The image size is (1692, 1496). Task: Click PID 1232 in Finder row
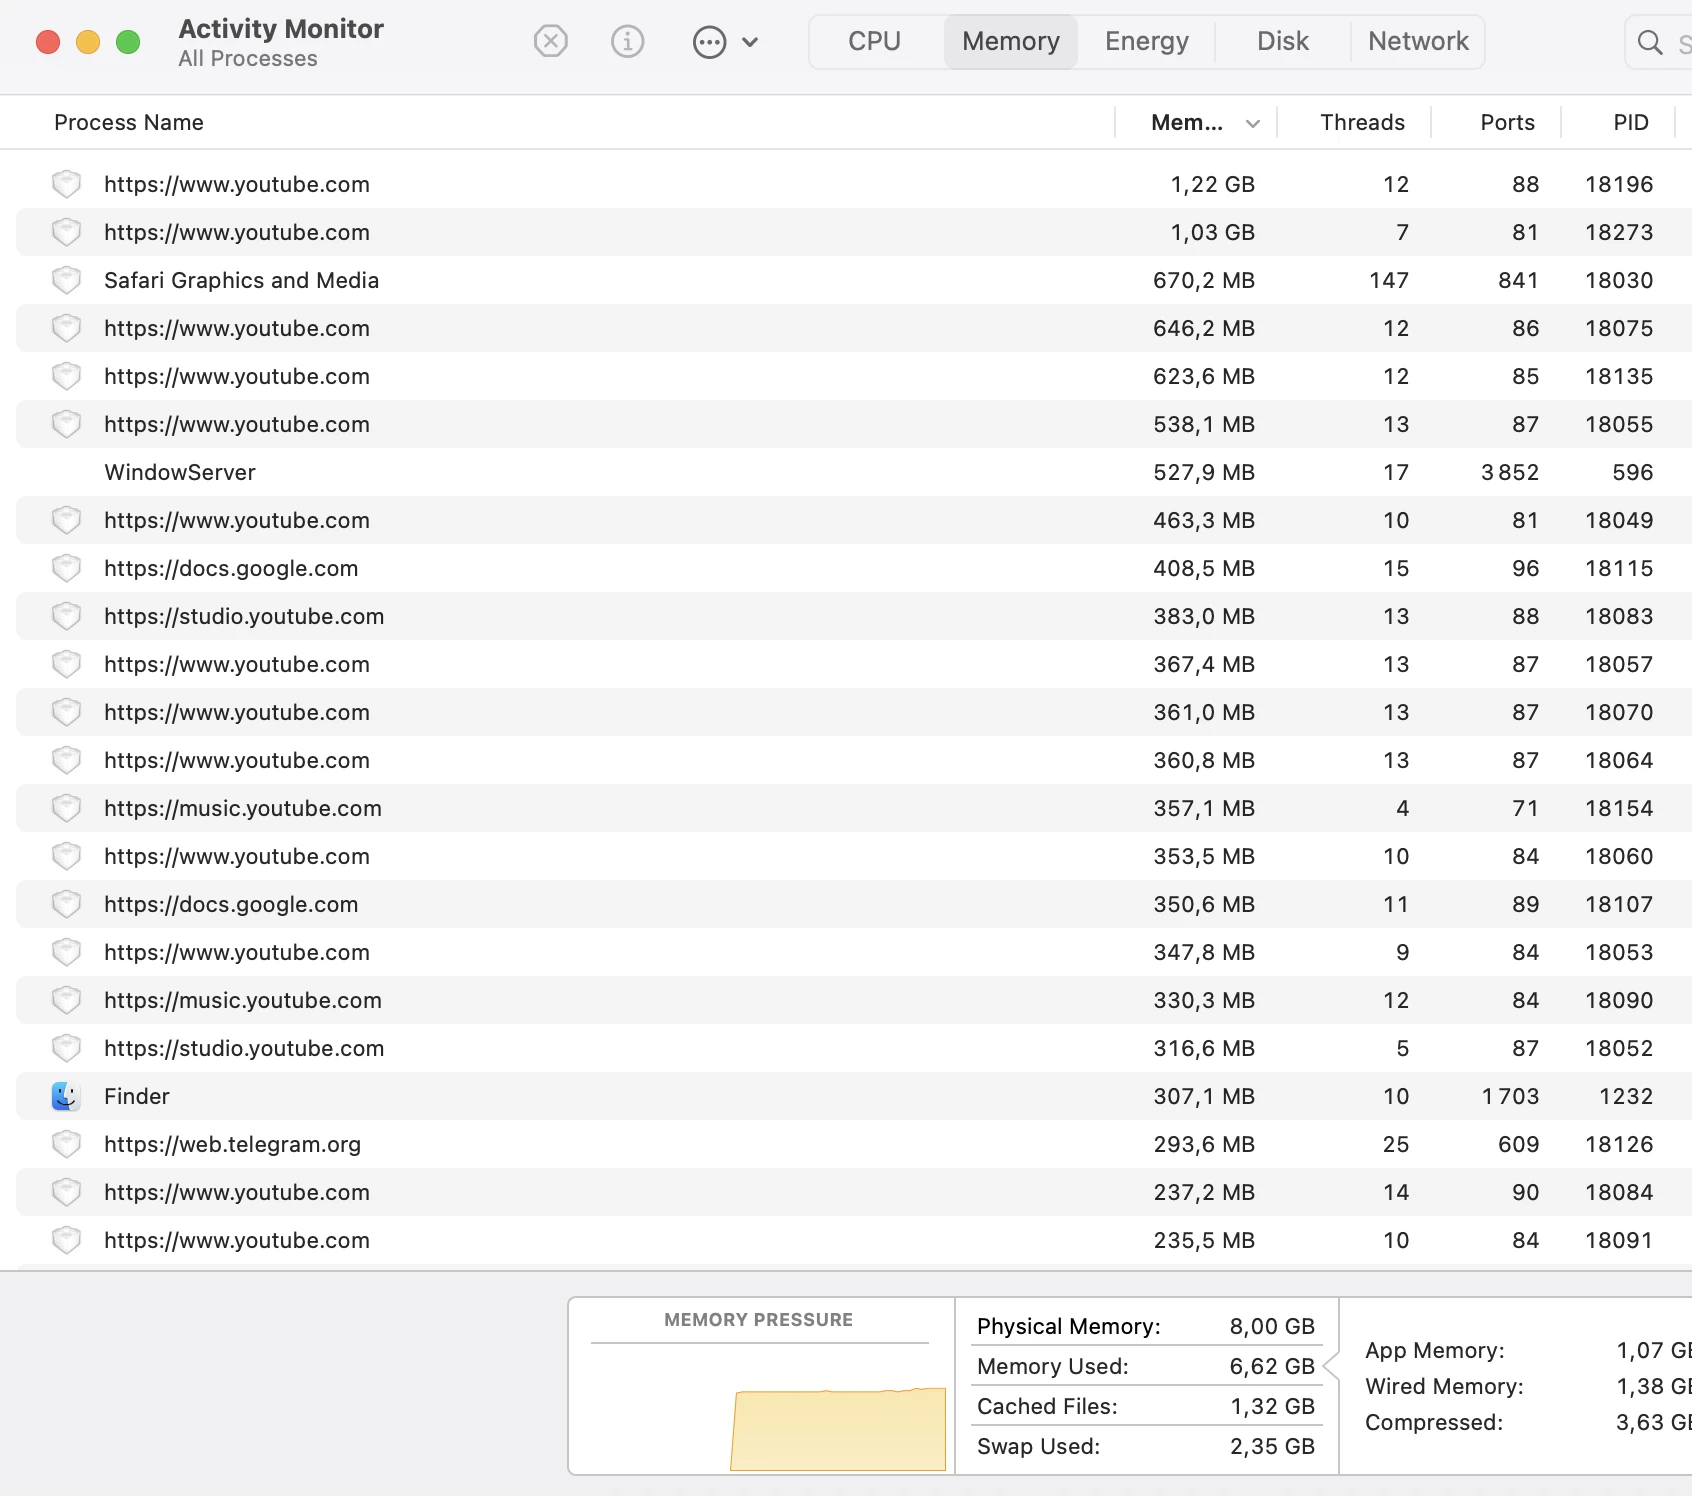coord(1626,1096)
